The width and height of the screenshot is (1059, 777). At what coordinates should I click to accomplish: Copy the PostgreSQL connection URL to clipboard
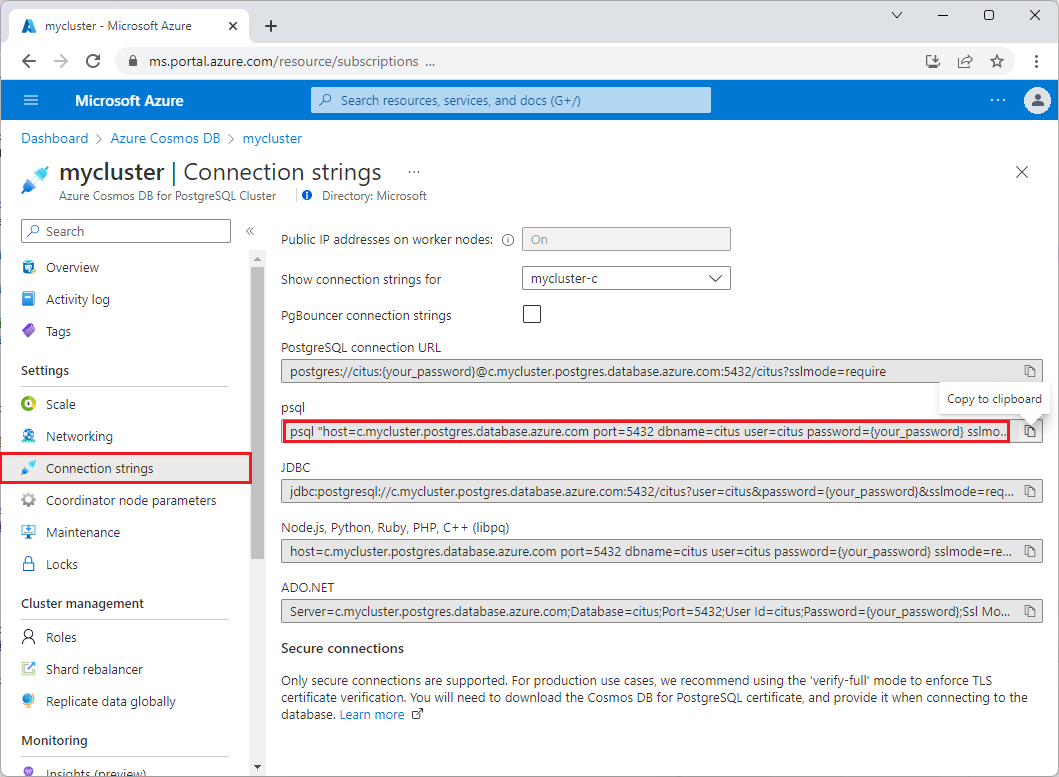pos(1030,371)
